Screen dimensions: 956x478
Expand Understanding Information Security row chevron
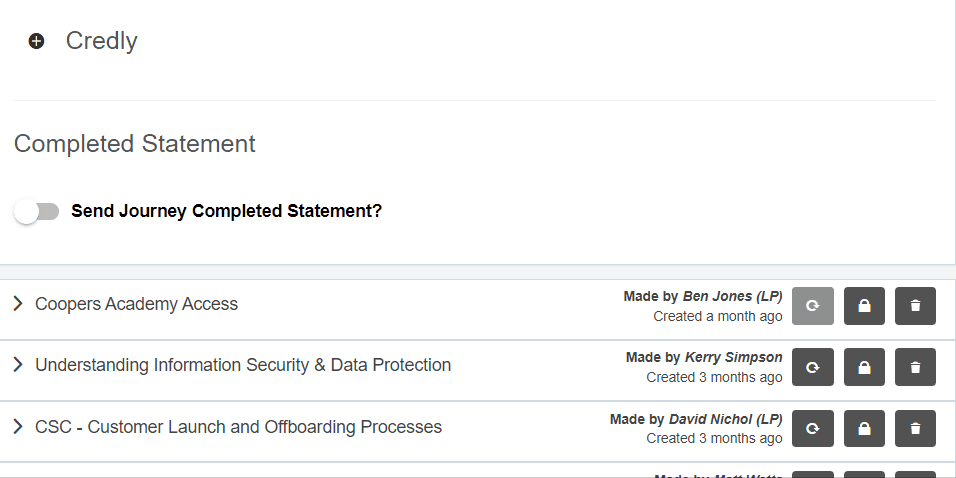click(18, 365)
